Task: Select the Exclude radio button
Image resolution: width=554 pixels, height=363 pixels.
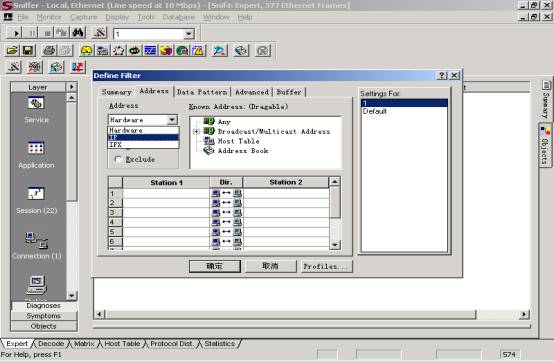Action: tap(118, 159)
